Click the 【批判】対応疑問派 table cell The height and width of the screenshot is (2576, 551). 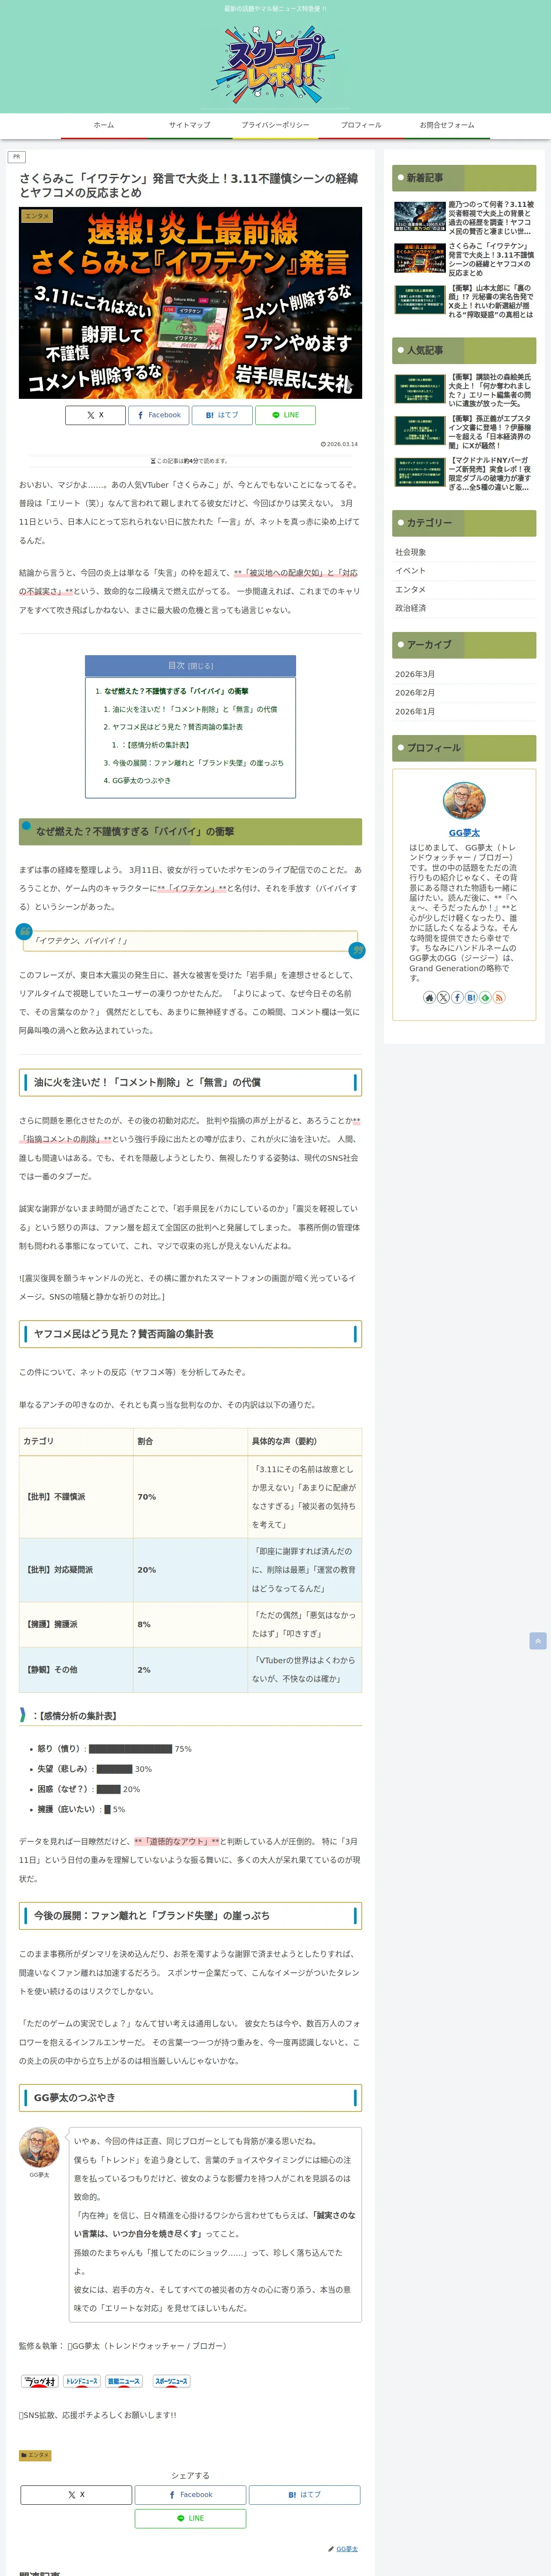tap(76, 1570)
